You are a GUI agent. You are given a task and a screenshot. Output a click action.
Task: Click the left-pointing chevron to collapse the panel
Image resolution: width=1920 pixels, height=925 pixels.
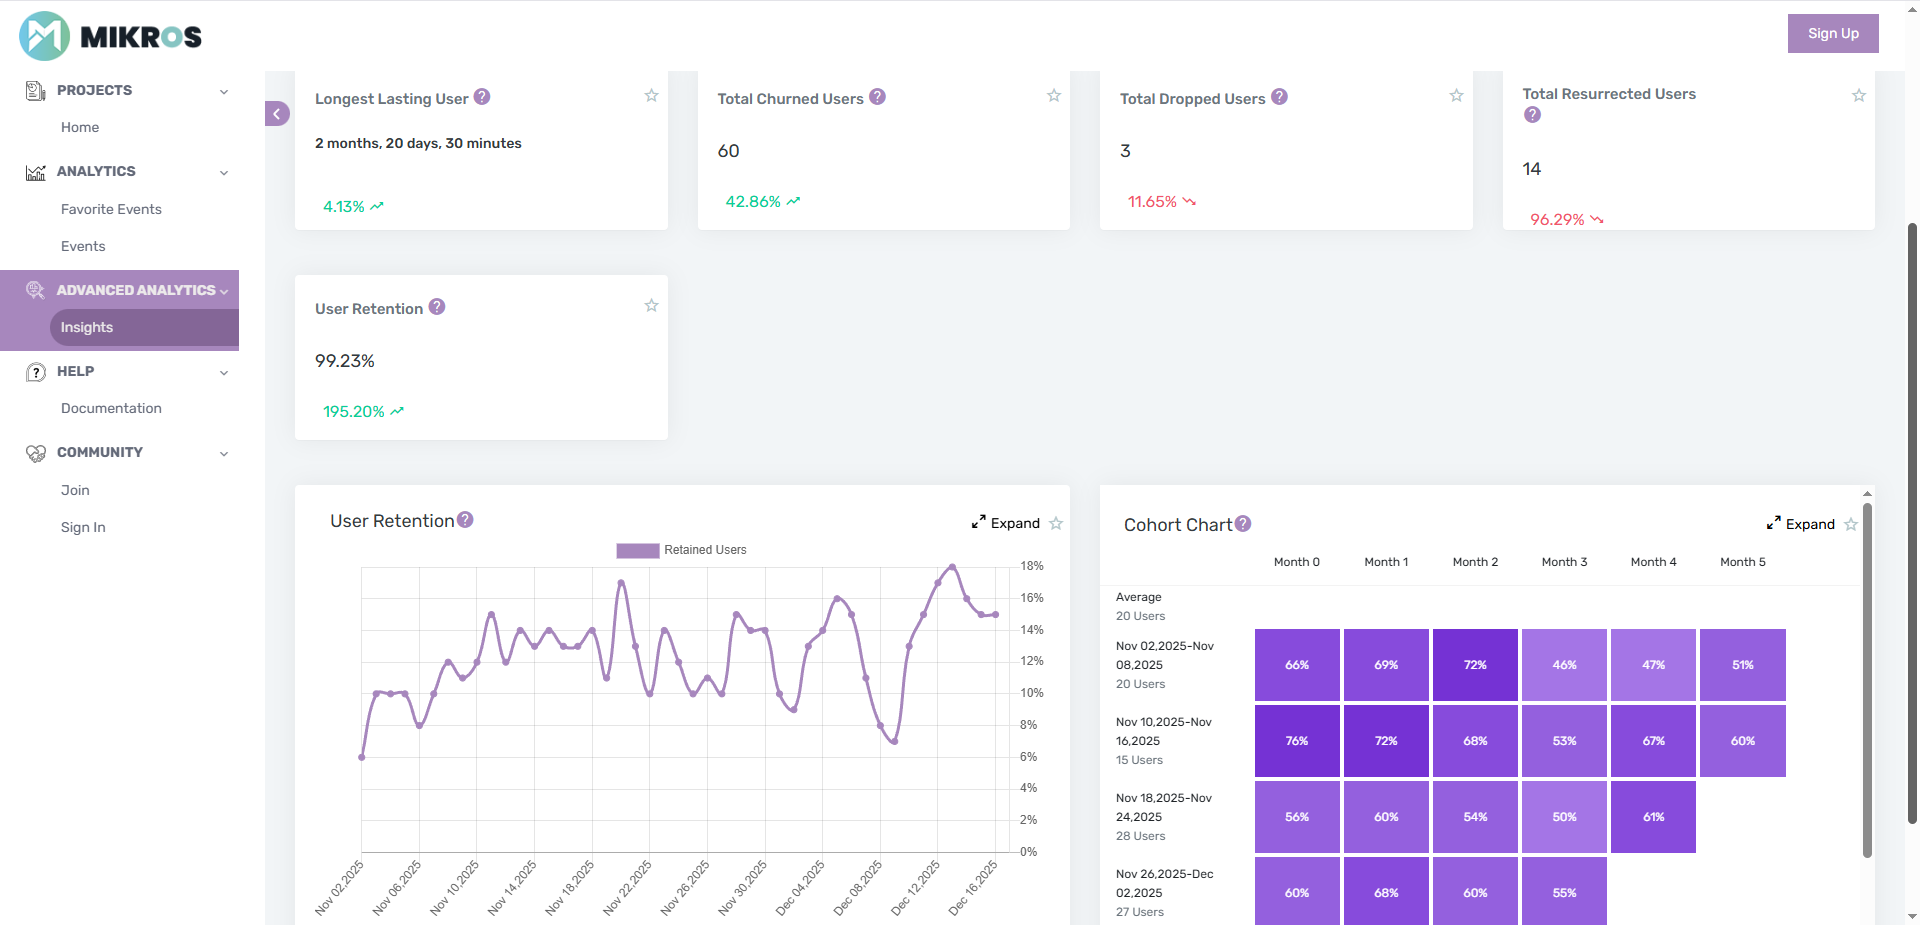277,113
